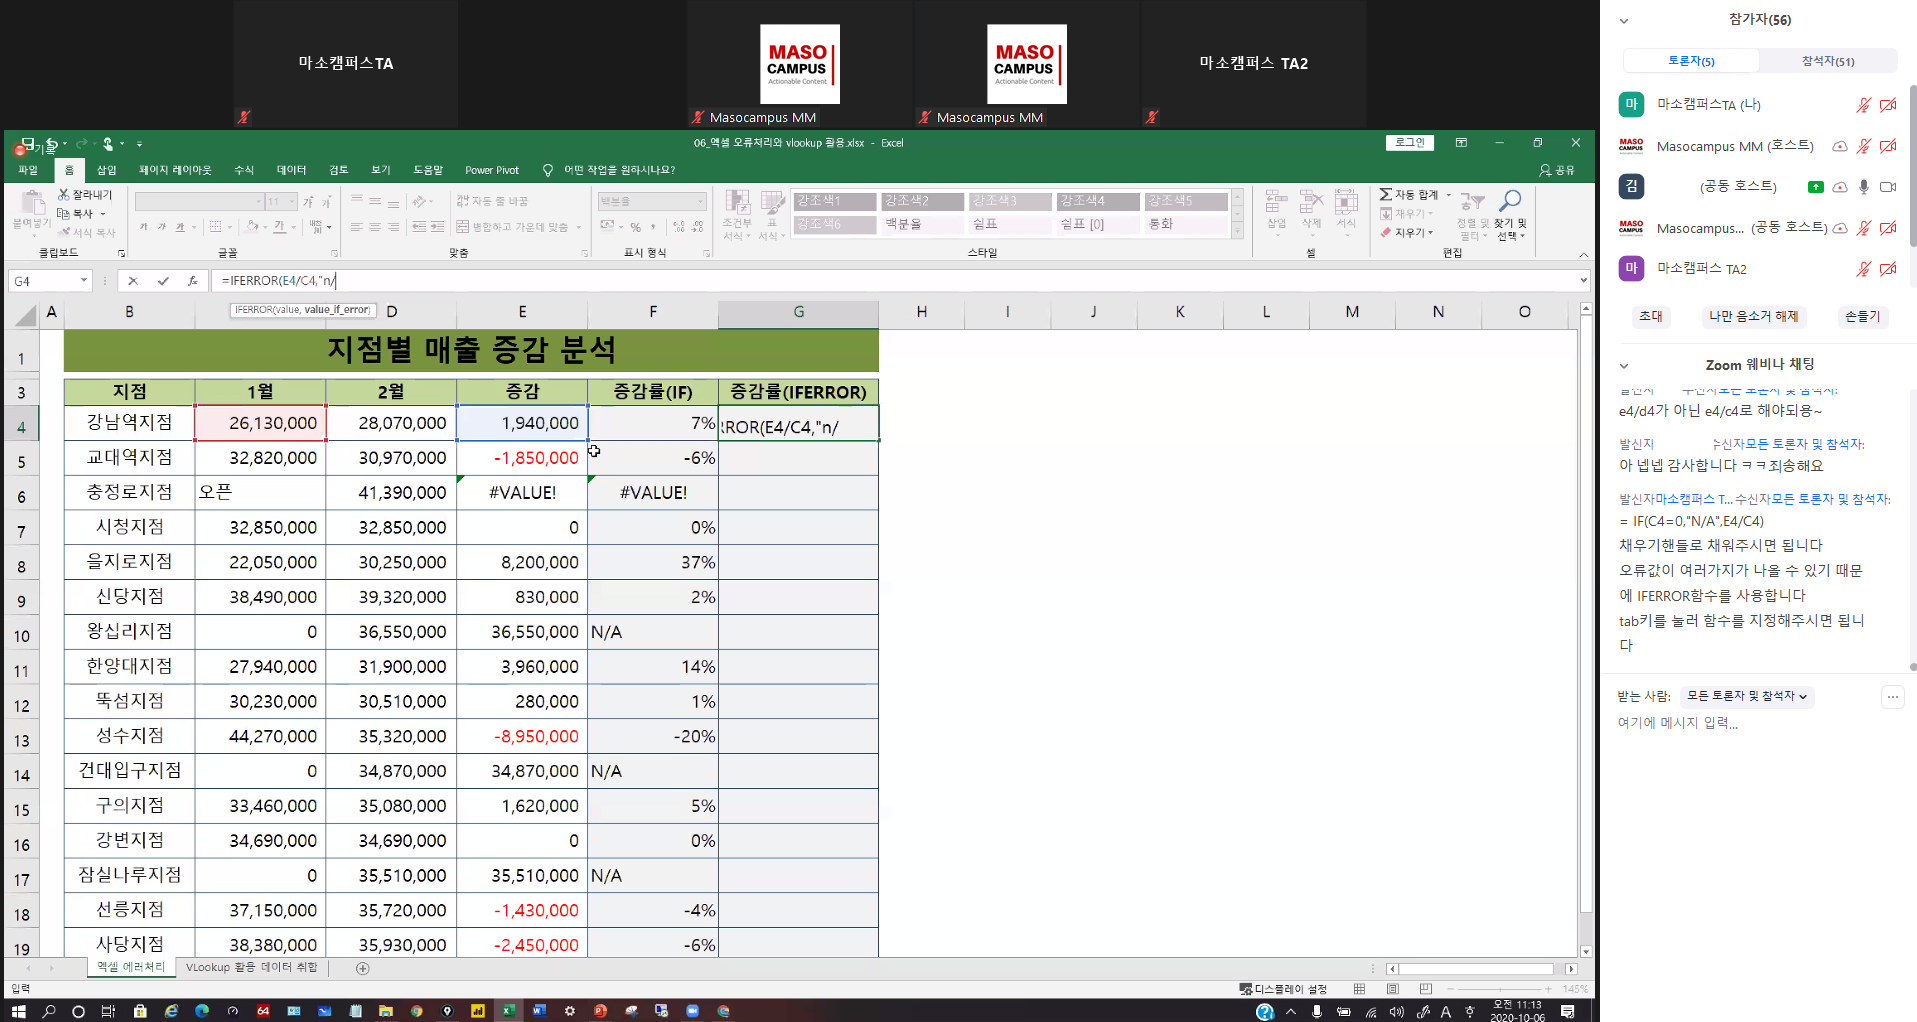This screenshot has height=1022, width=1917.
Task: Confirm formula with the Enter checkmark icon
Action: pyautogui.click(x=163, y=281)
